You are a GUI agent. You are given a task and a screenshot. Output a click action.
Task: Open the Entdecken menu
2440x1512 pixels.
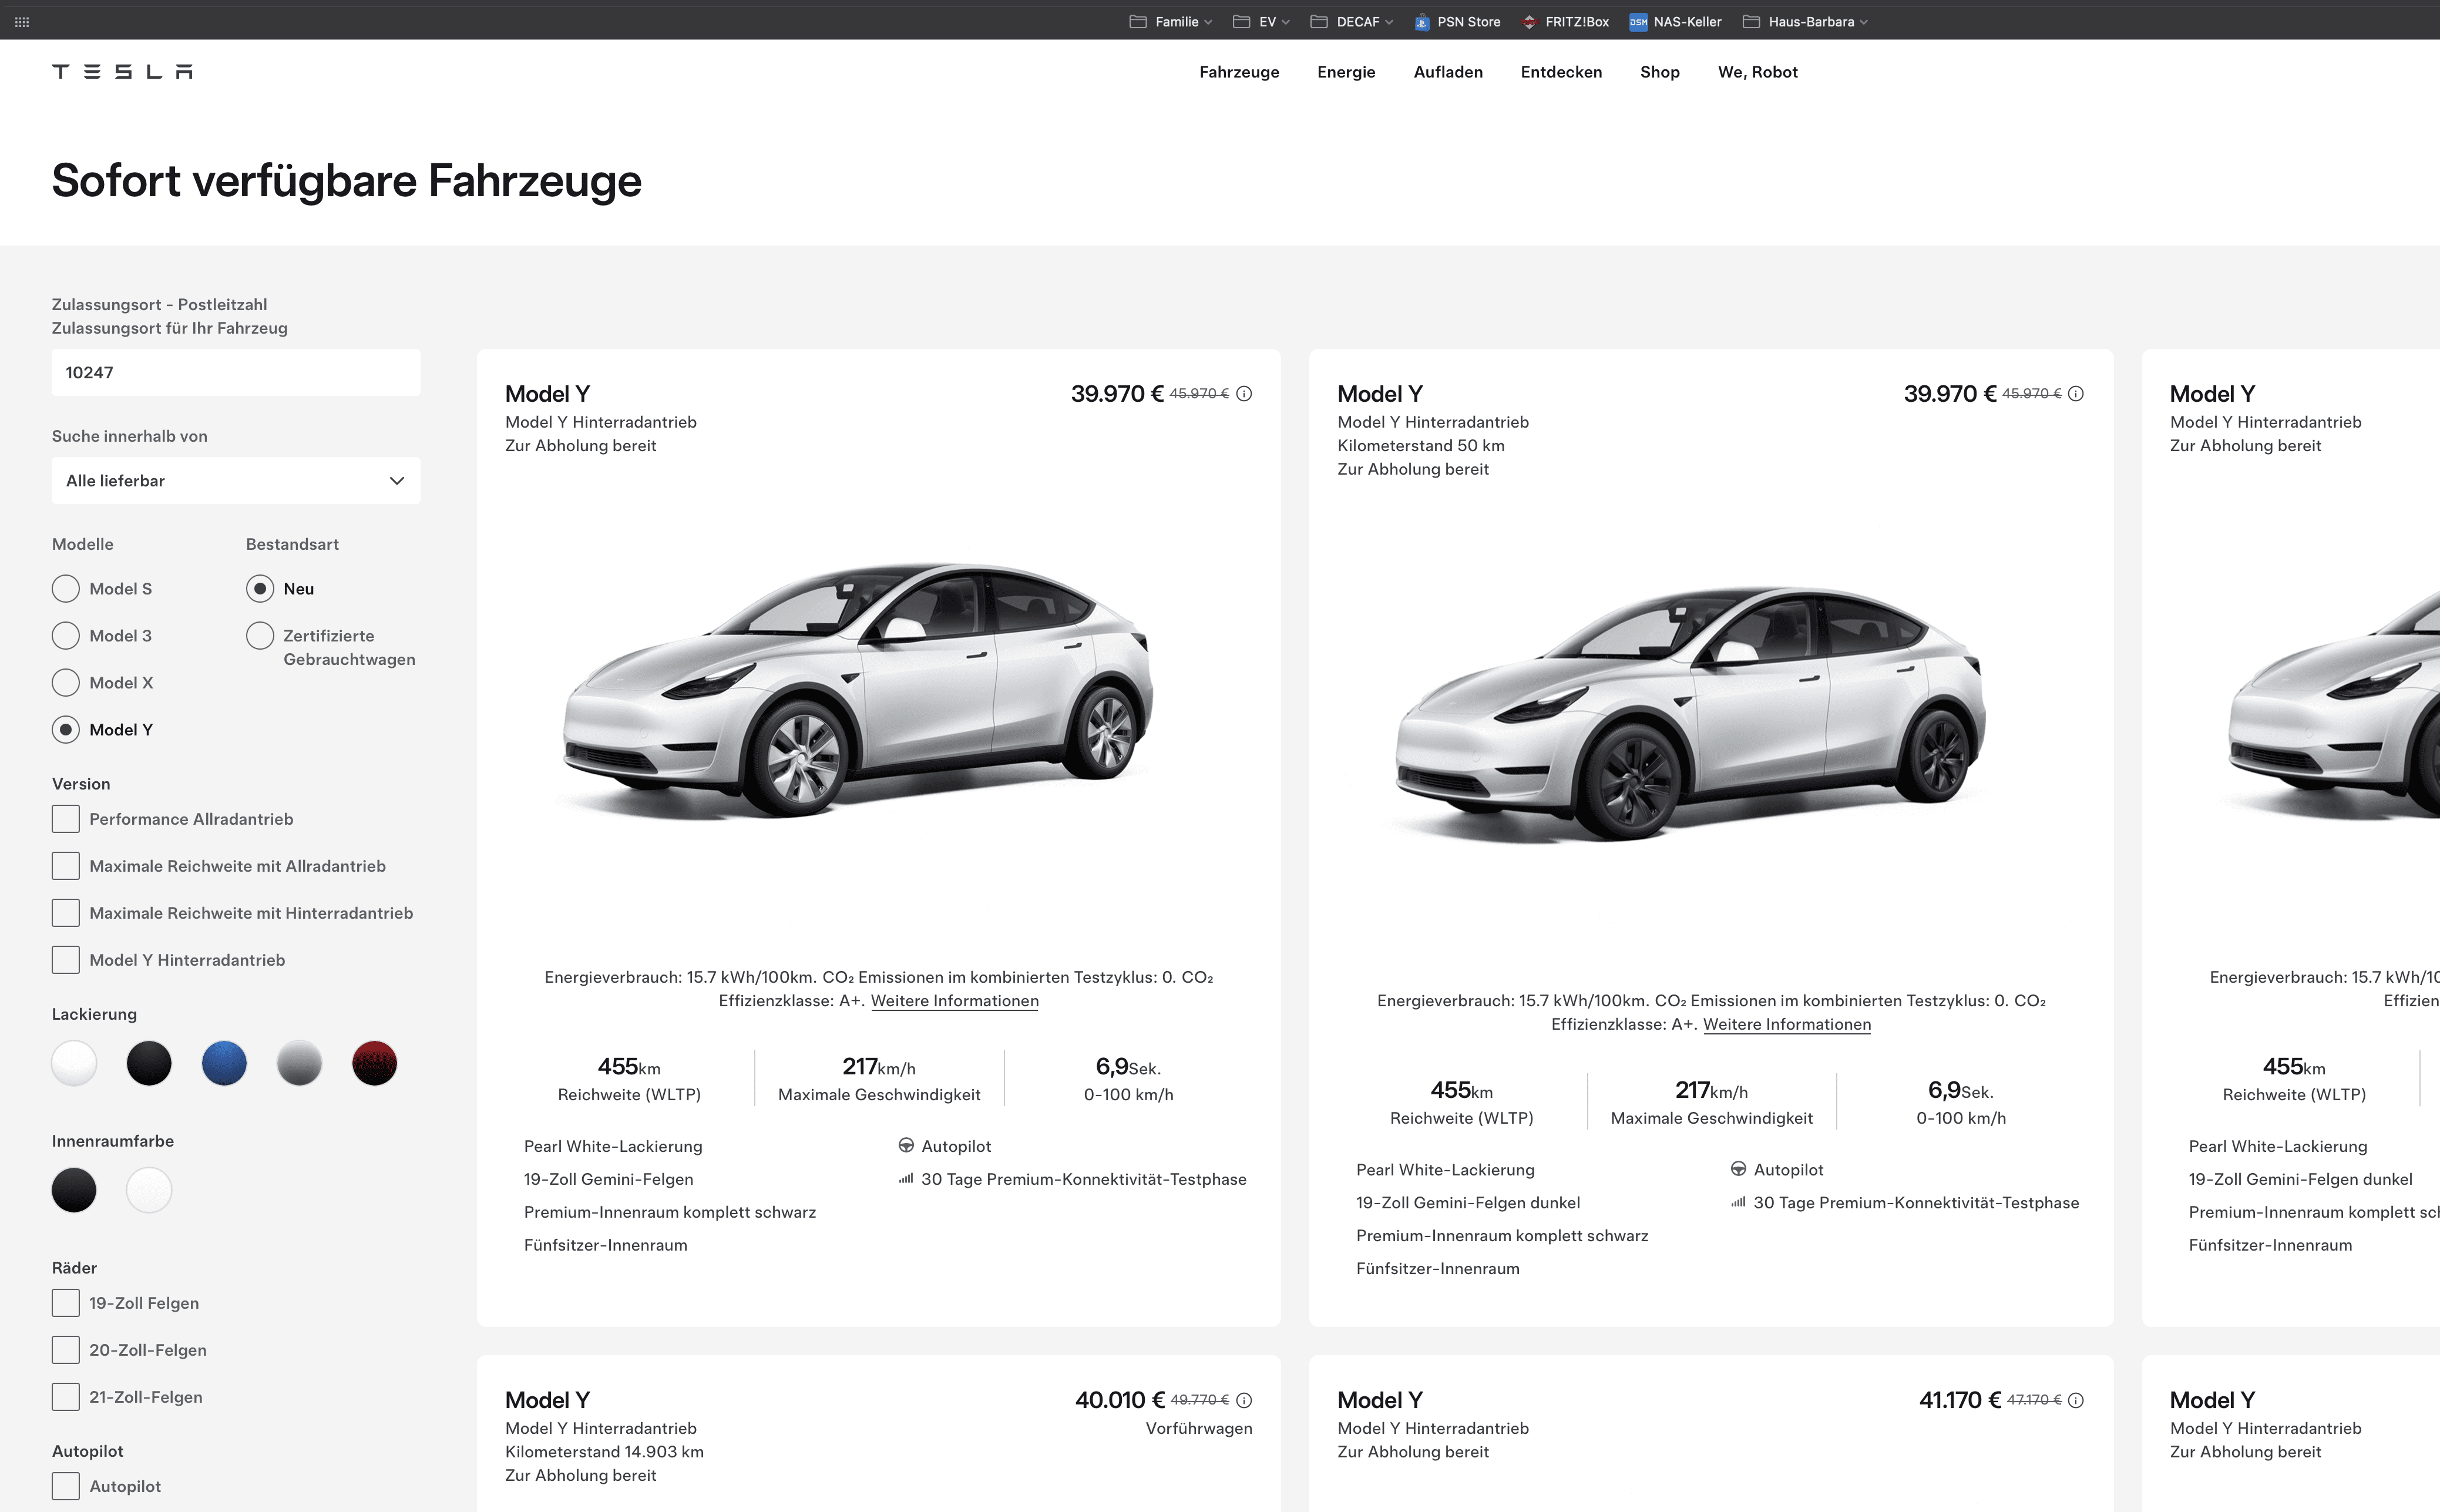[x=1561, y=72]
